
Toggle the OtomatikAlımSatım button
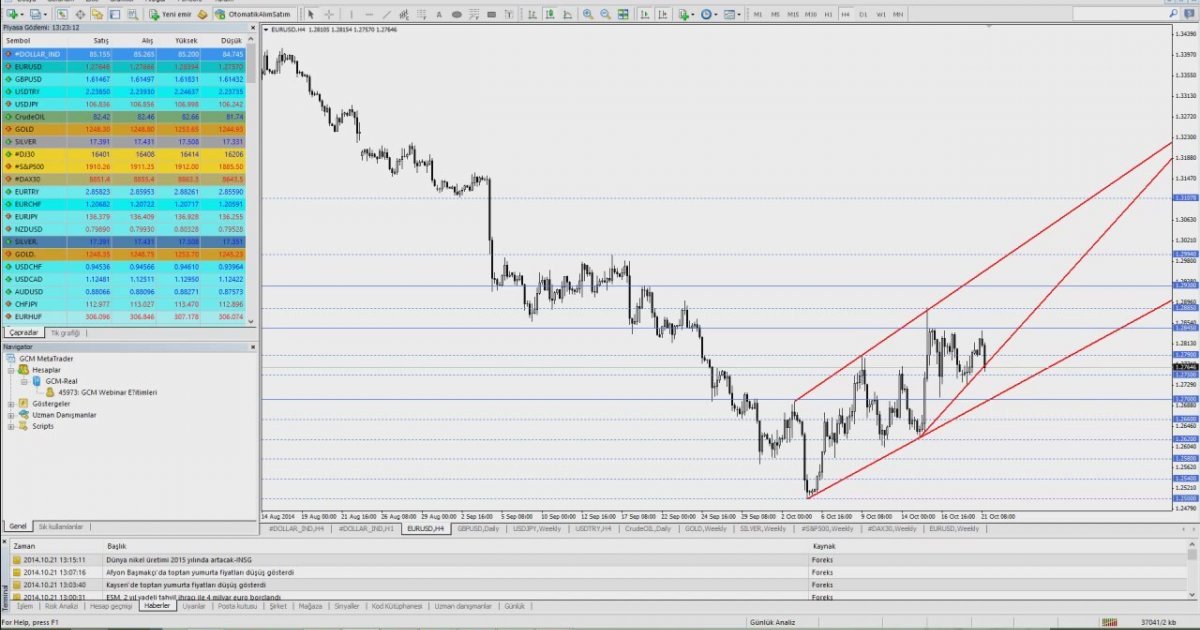(x=255, y=15)
